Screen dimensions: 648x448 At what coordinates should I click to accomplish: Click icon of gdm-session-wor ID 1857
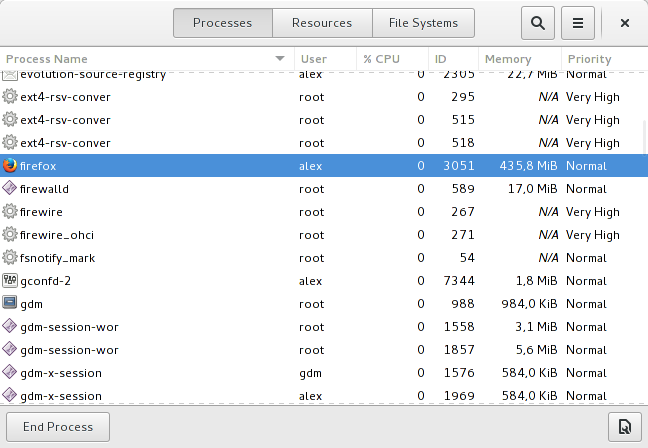tap(10, 350)
